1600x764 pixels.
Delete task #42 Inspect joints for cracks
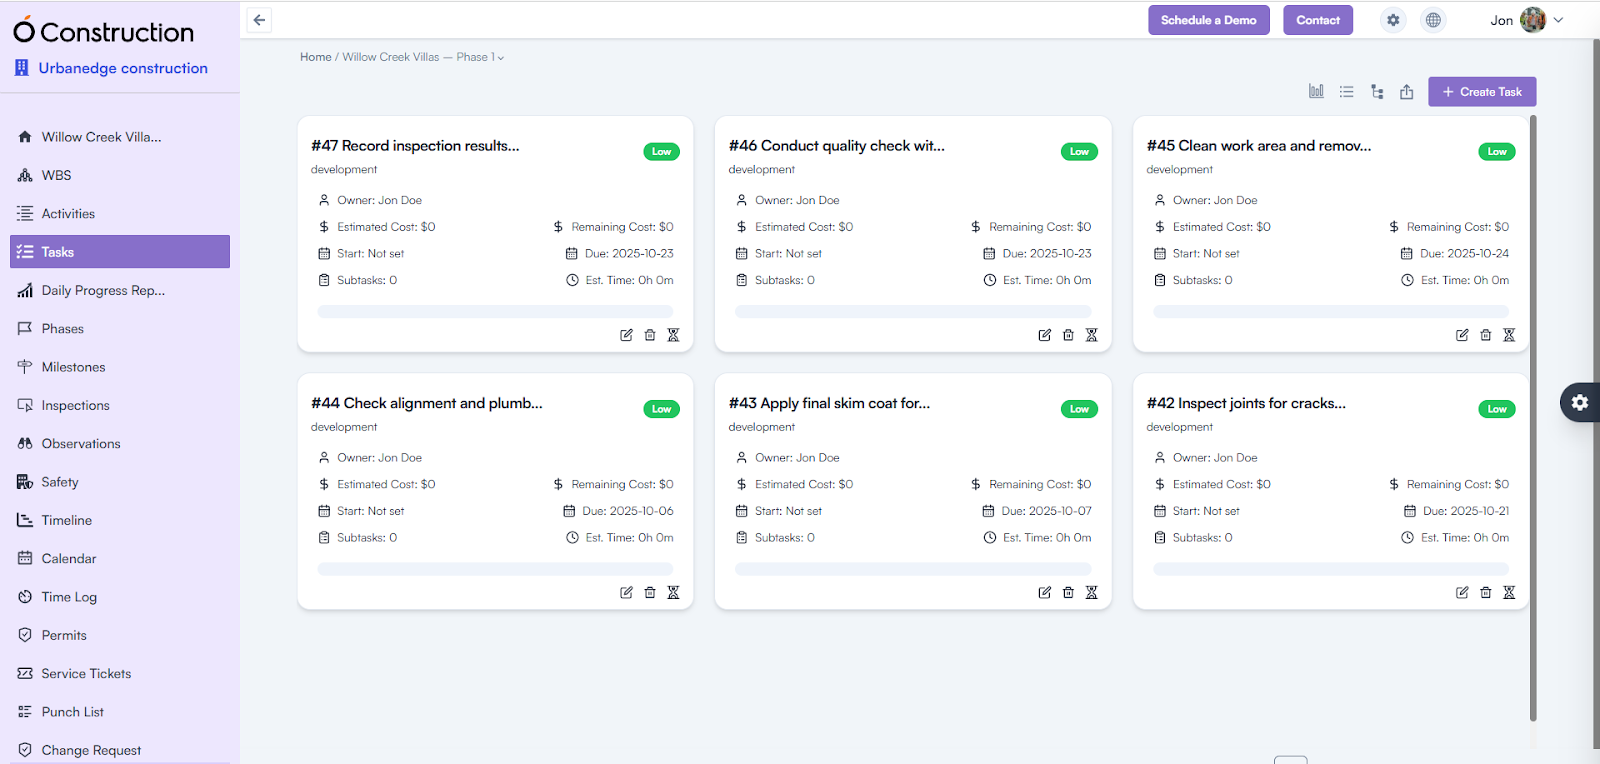[1486, 592]
